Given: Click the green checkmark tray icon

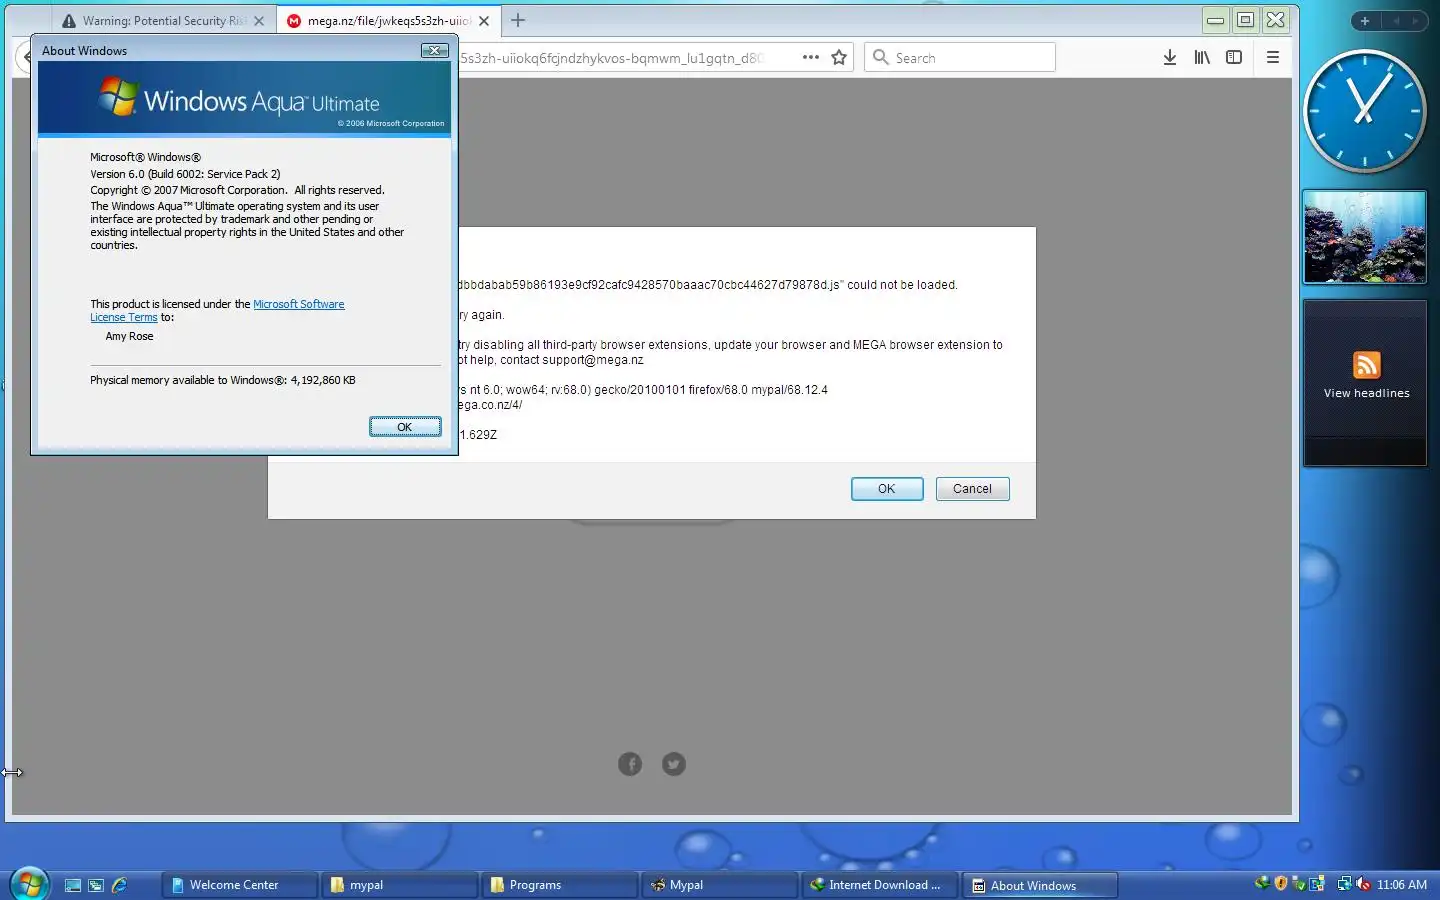Looking at the screenshot, I should point(1298,884).
